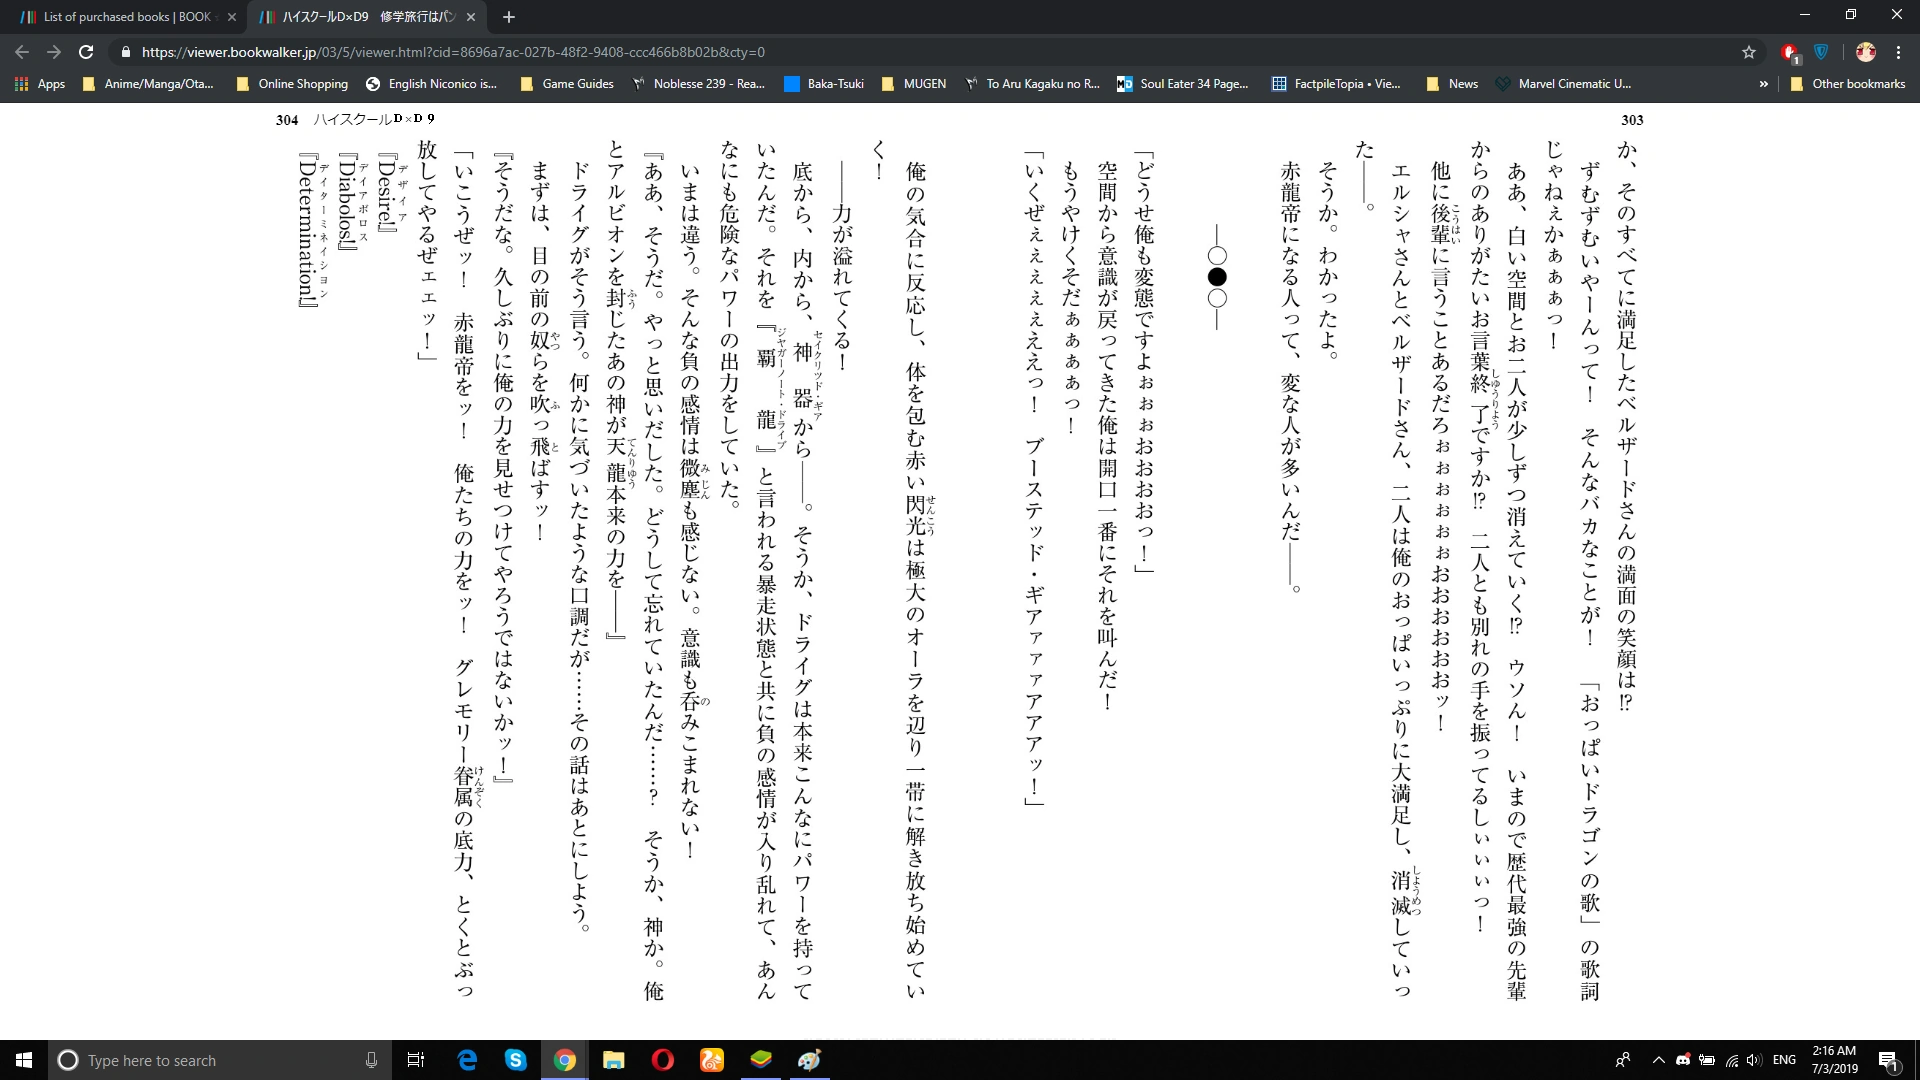Viewport: 1920px width, 1080px height.
Task: Open the Other bookmarks folder
Action: pyautogui.click(x=1848, y=84)
